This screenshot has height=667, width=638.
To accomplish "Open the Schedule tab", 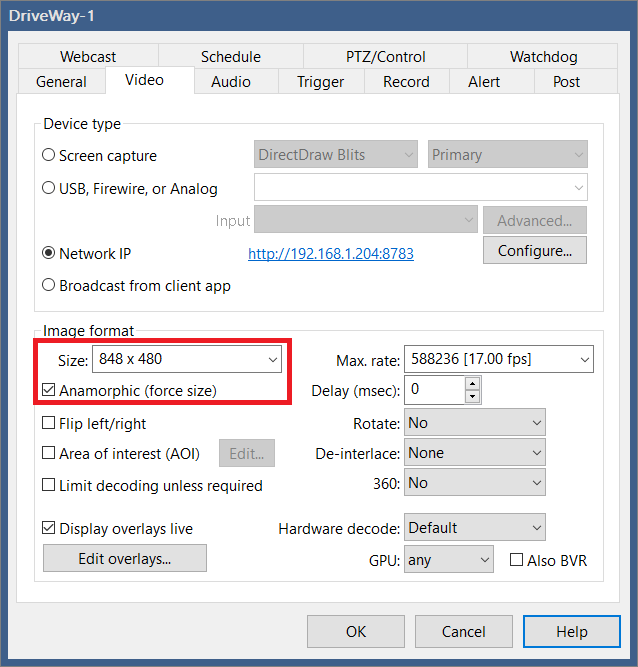I will (x=231, y=56).
